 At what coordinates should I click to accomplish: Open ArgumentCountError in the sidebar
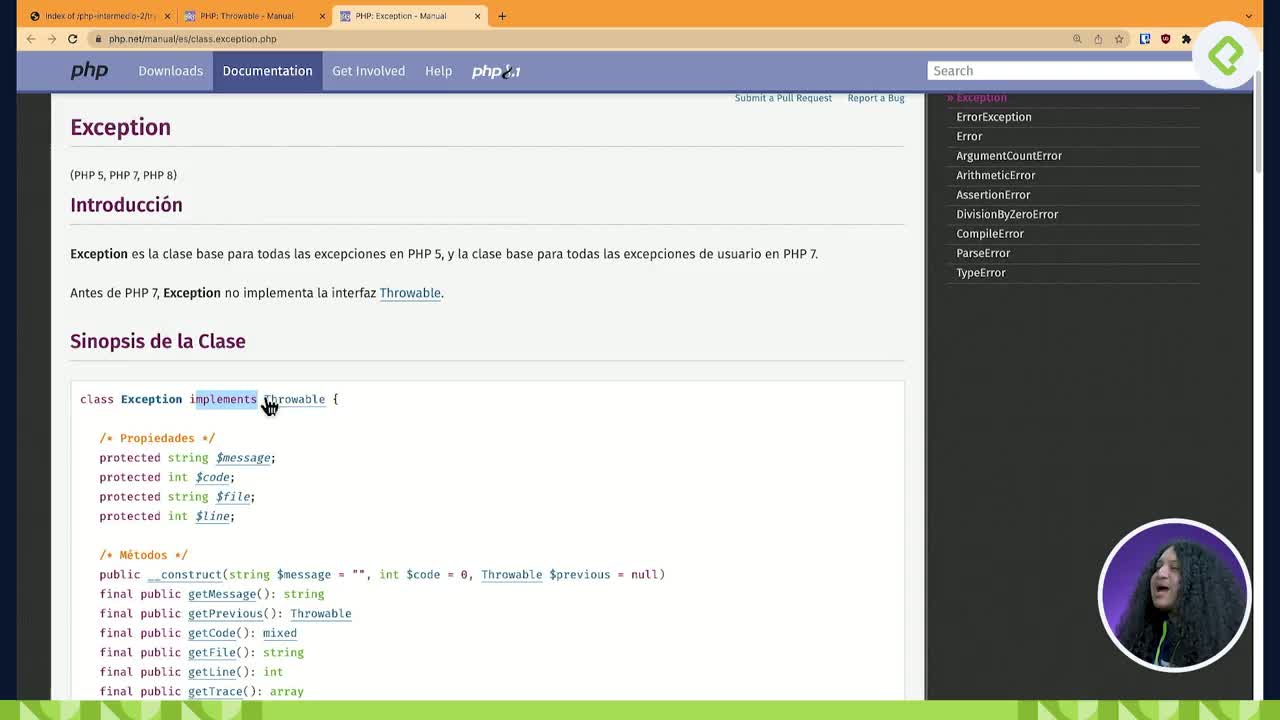[1009, 156]
